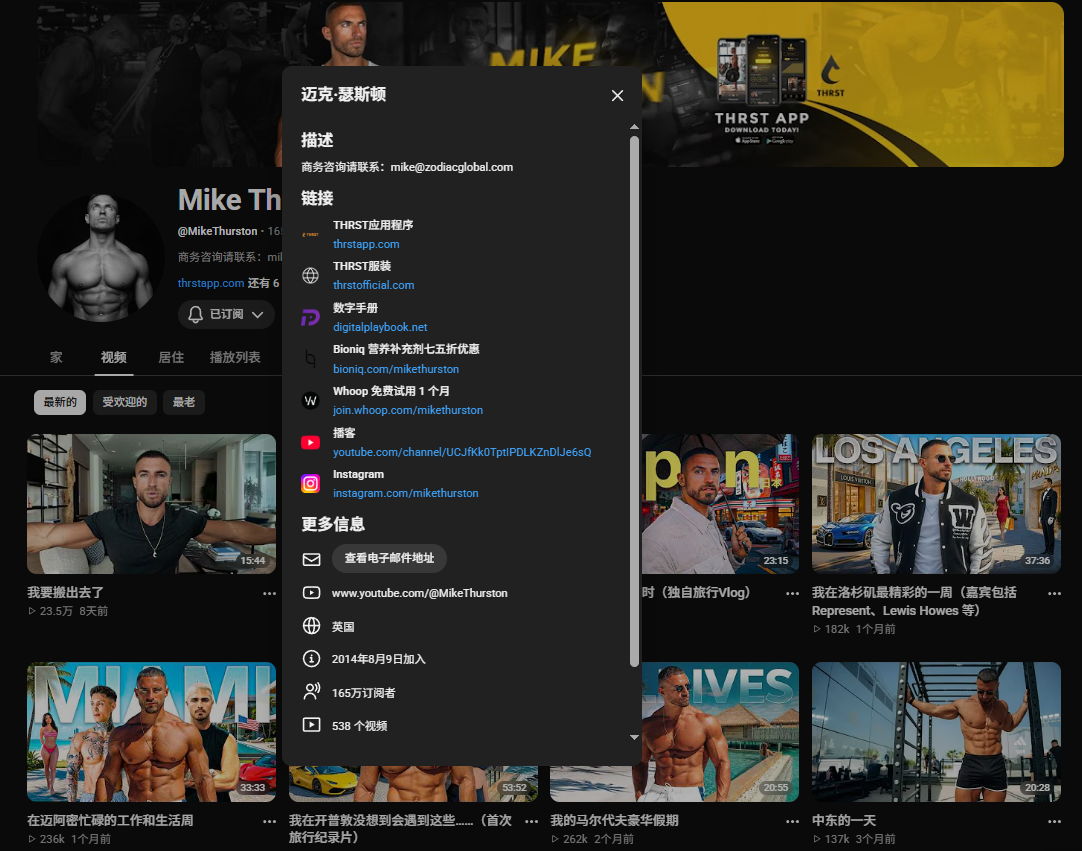The image size is (1082, 851).
Task: Click title 在迈阿密忙碌的工作和生活周
Action: pos(110,820)
